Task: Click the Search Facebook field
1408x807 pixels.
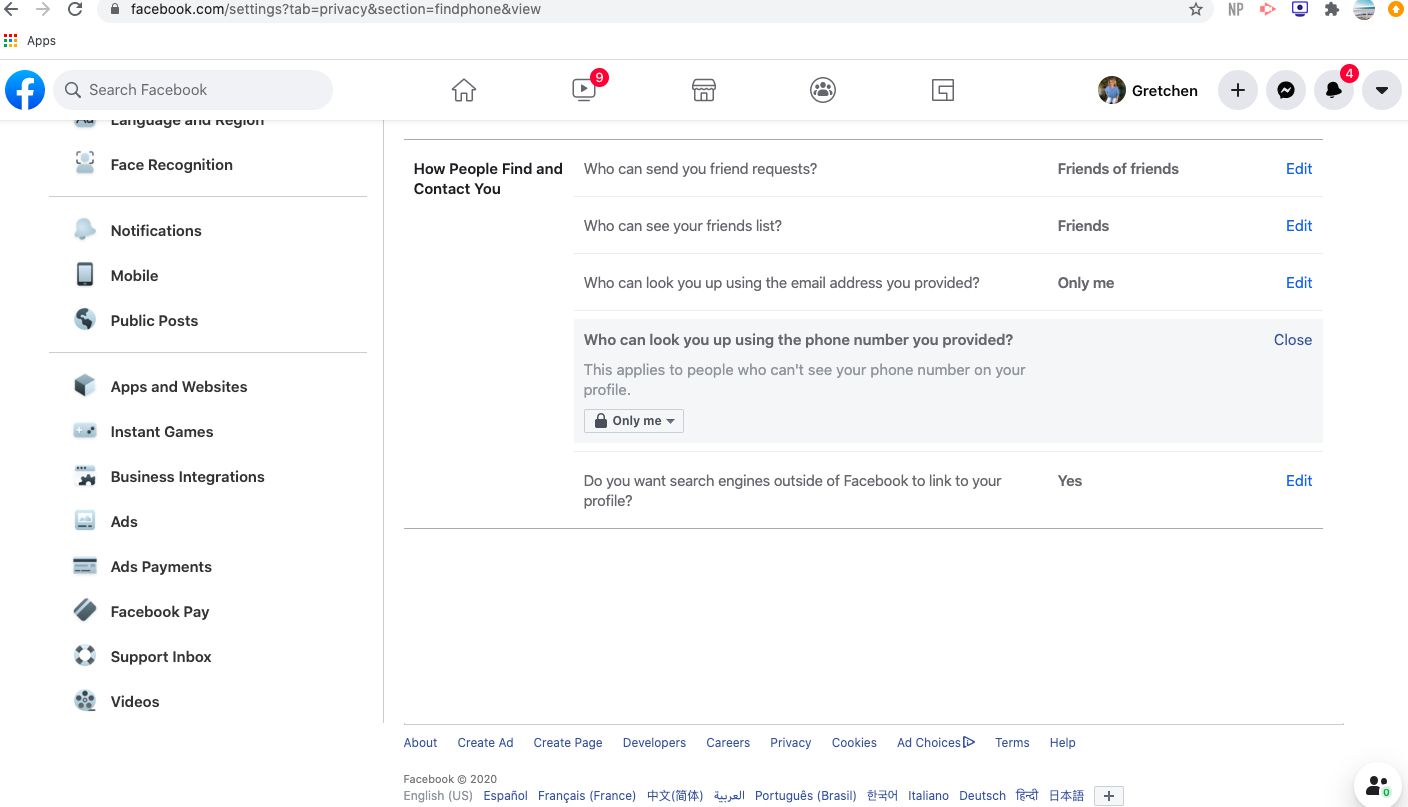Action: 193,90
